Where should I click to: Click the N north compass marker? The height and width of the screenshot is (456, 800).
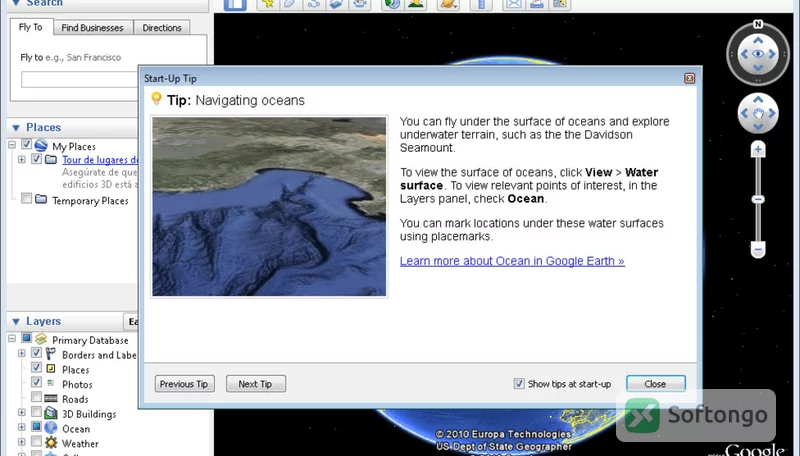coord(758,24)
